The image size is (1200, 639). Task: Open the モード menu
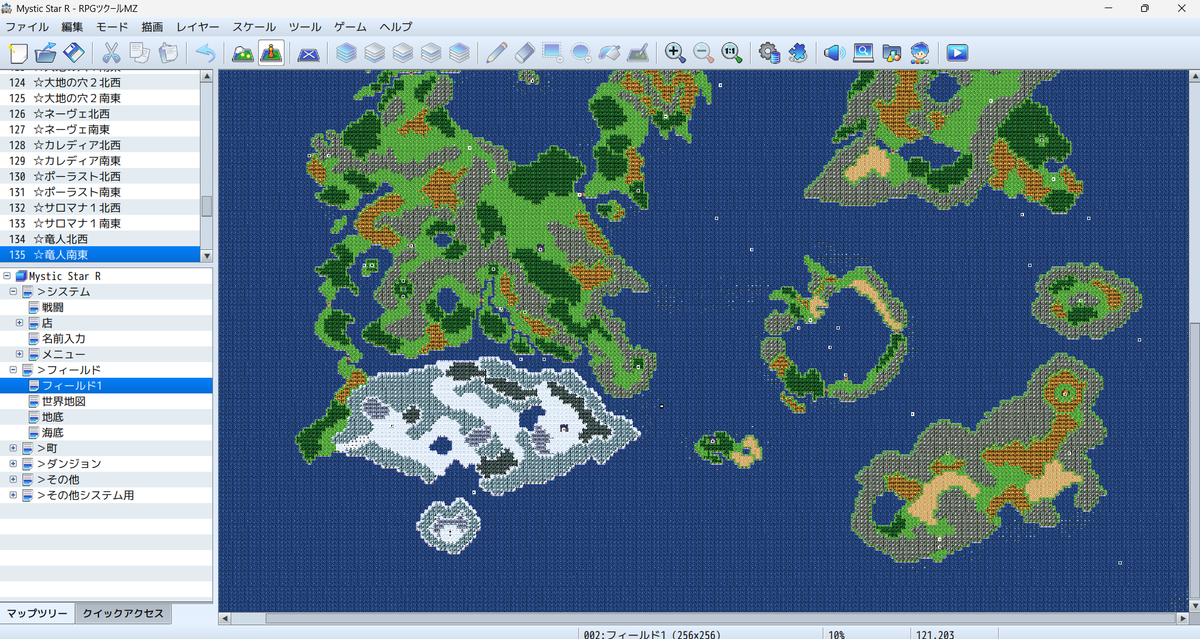(111, 27)
